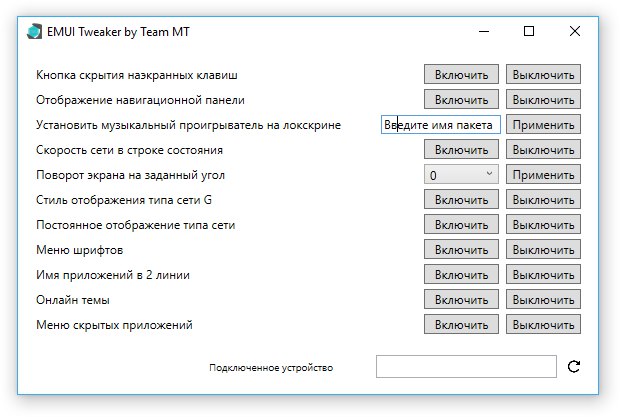Disable Кнопка скрытия наэкранных клавиш option
Image resolution: width=620 pixels, height=417 pixels.
543,74
